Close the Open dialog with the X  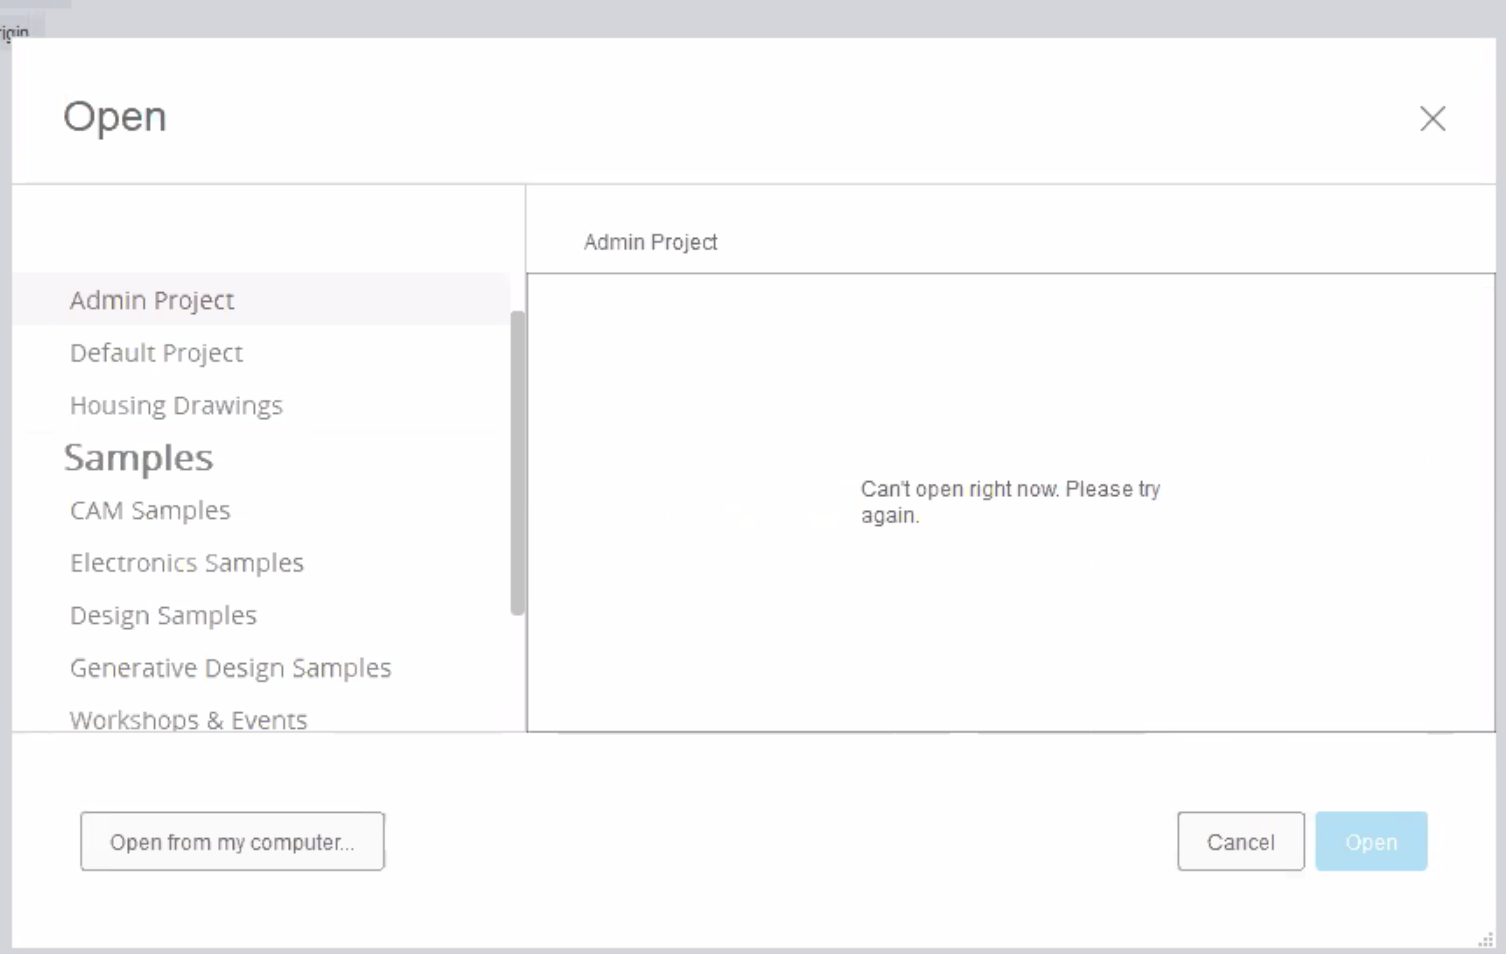(x=1432, y=119)
